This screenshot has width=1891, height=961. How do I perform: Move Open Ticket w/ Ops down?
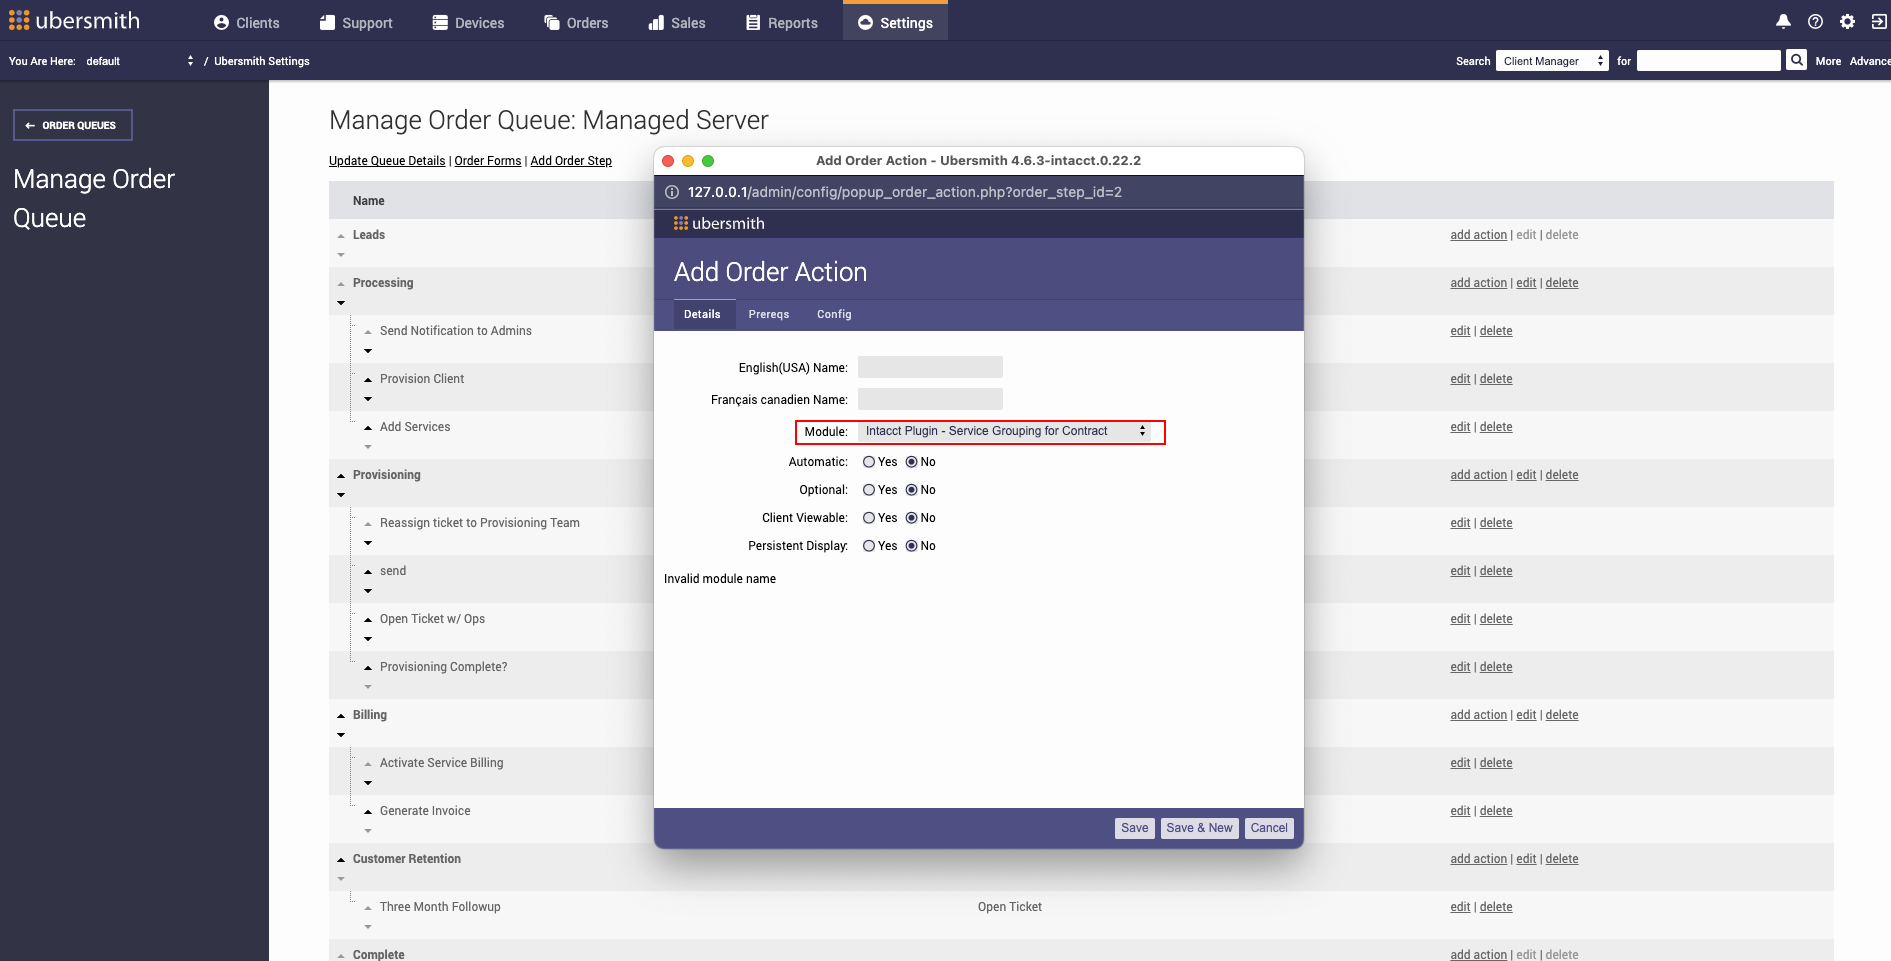pos(368,639)
